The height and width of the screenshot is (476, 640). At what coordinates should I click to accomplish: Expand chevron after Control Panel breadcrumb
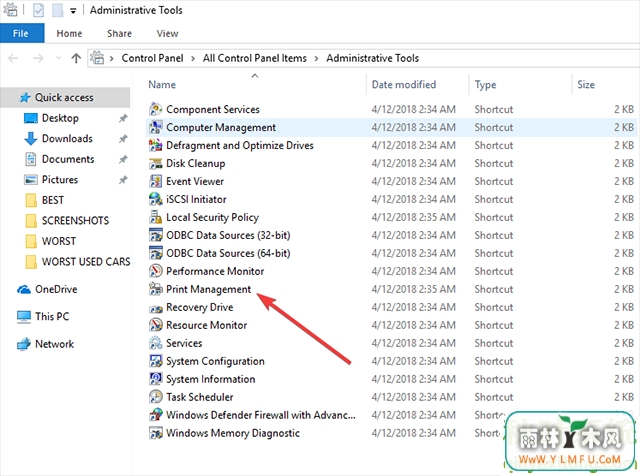[x=193, y=59]
